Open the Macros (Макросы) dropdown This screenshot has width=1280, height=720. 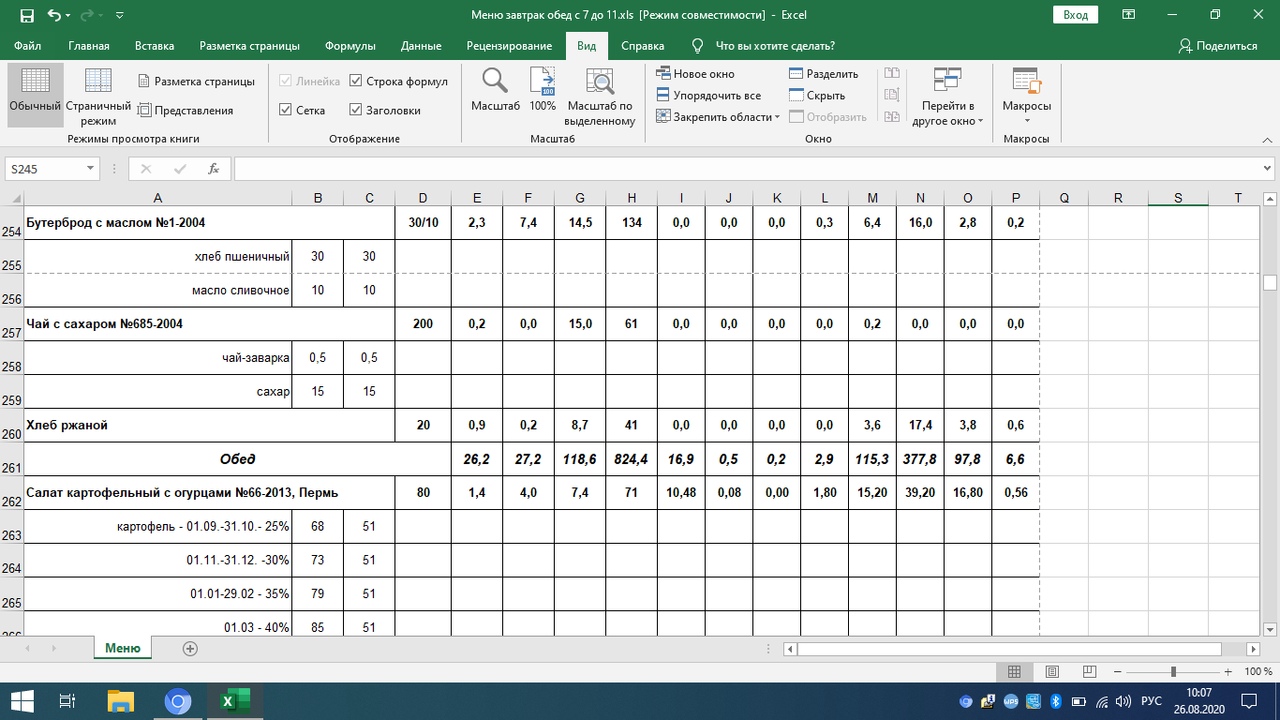1026,98
